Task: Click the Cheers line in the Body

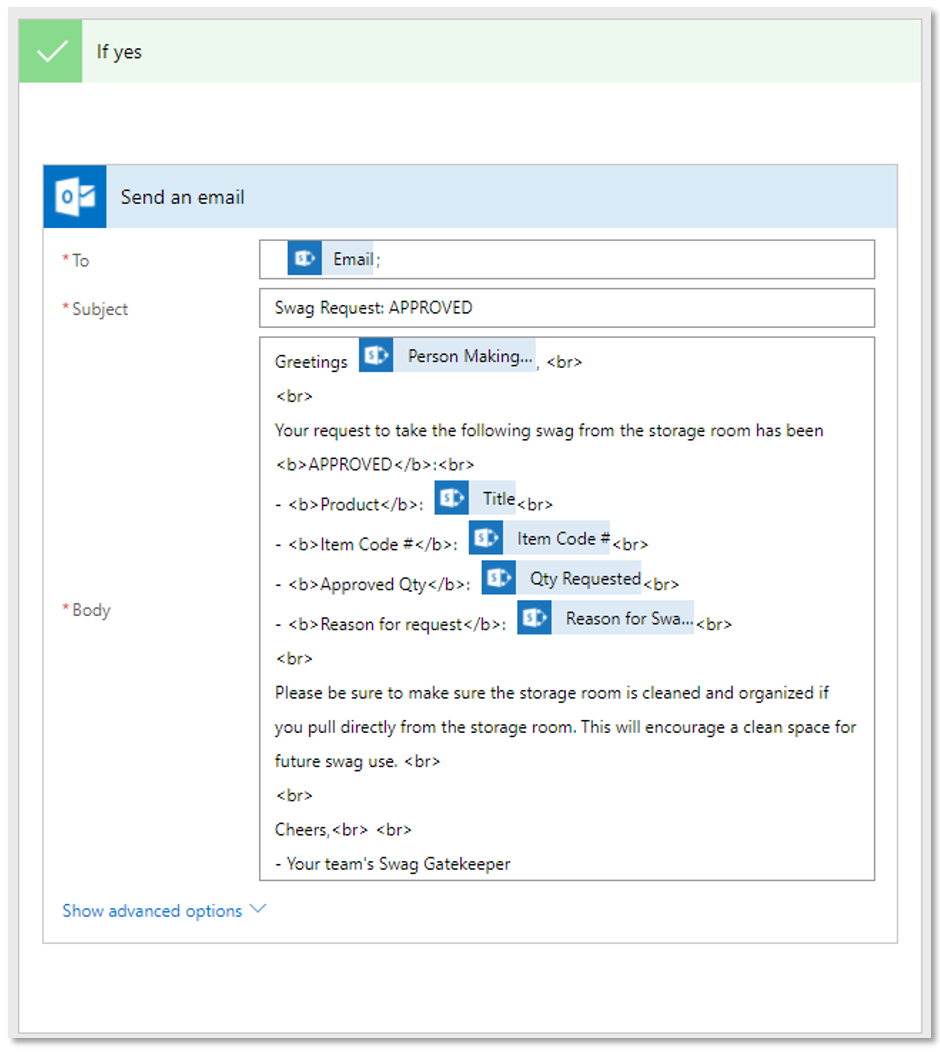Action: (x=301, y=829)
